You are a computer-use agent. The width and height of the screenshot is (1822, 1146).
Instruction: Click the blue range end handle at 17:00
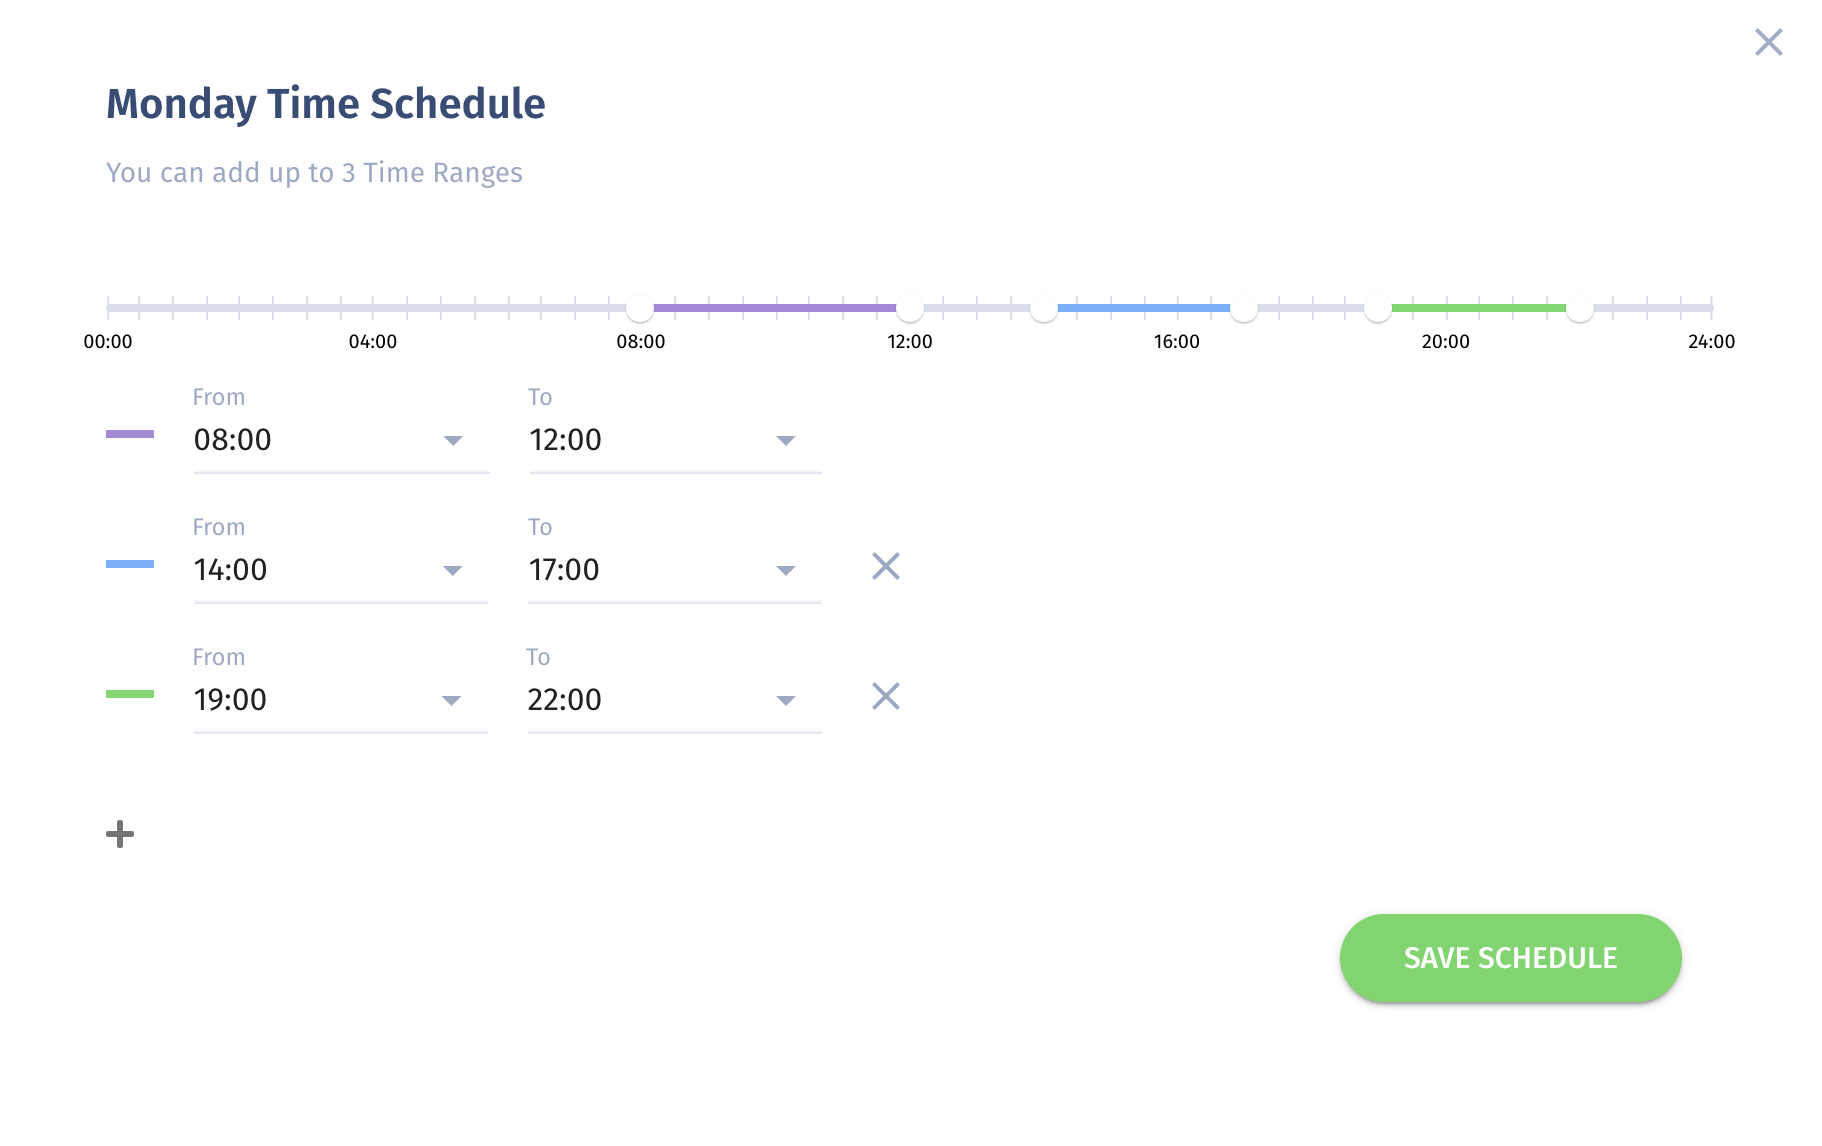click(1244, 308)
